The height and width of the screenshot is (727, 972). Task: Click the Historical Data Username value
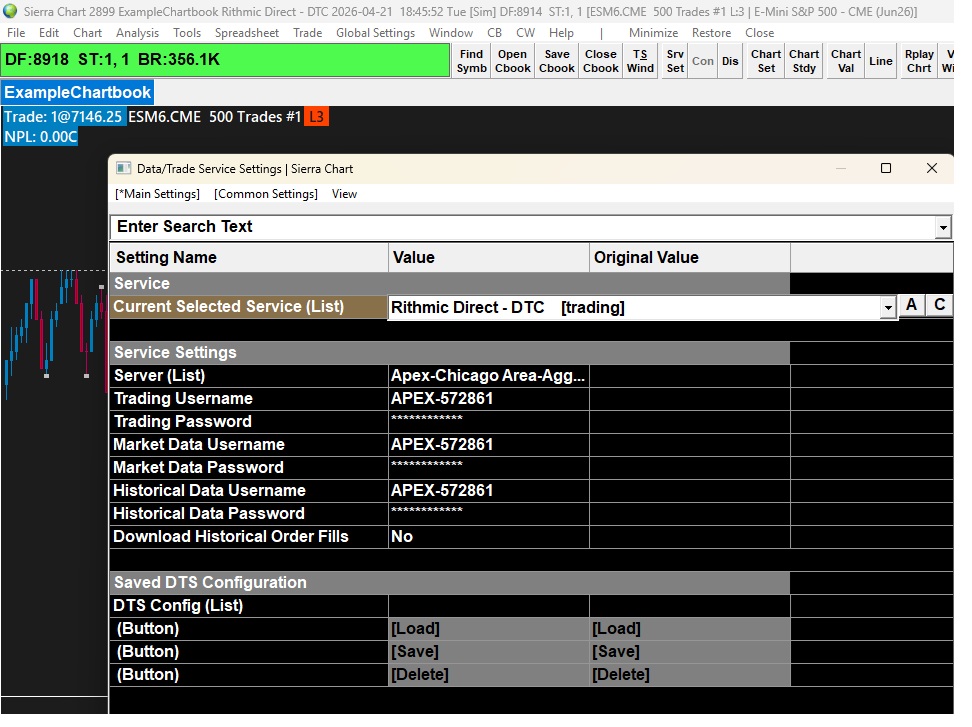point(488,490)
